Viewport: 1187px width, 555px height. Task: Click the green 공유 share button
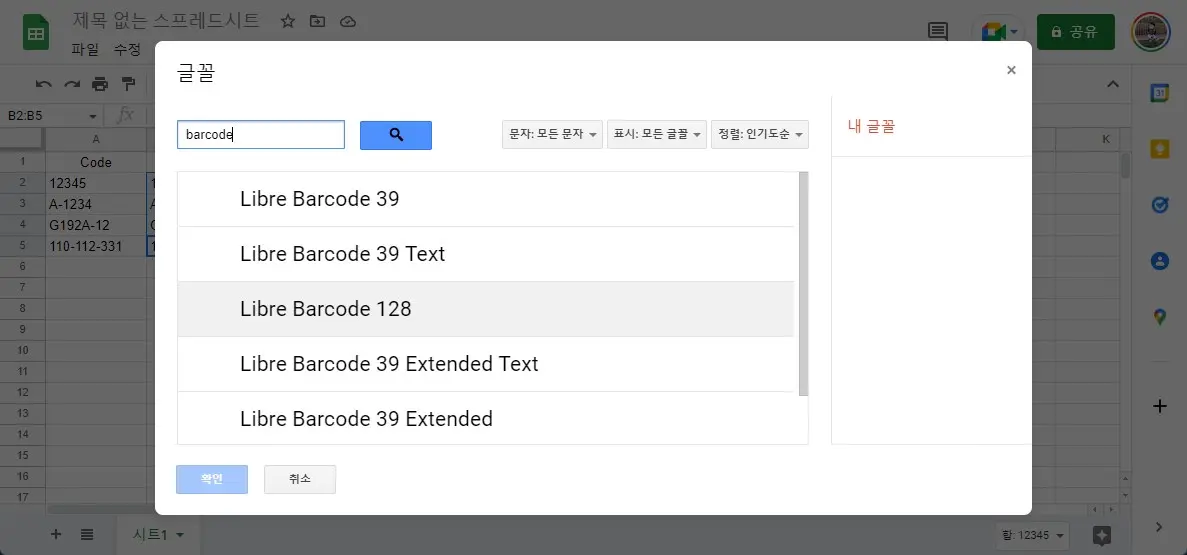pyautogui.click(x=1076, y=32)
